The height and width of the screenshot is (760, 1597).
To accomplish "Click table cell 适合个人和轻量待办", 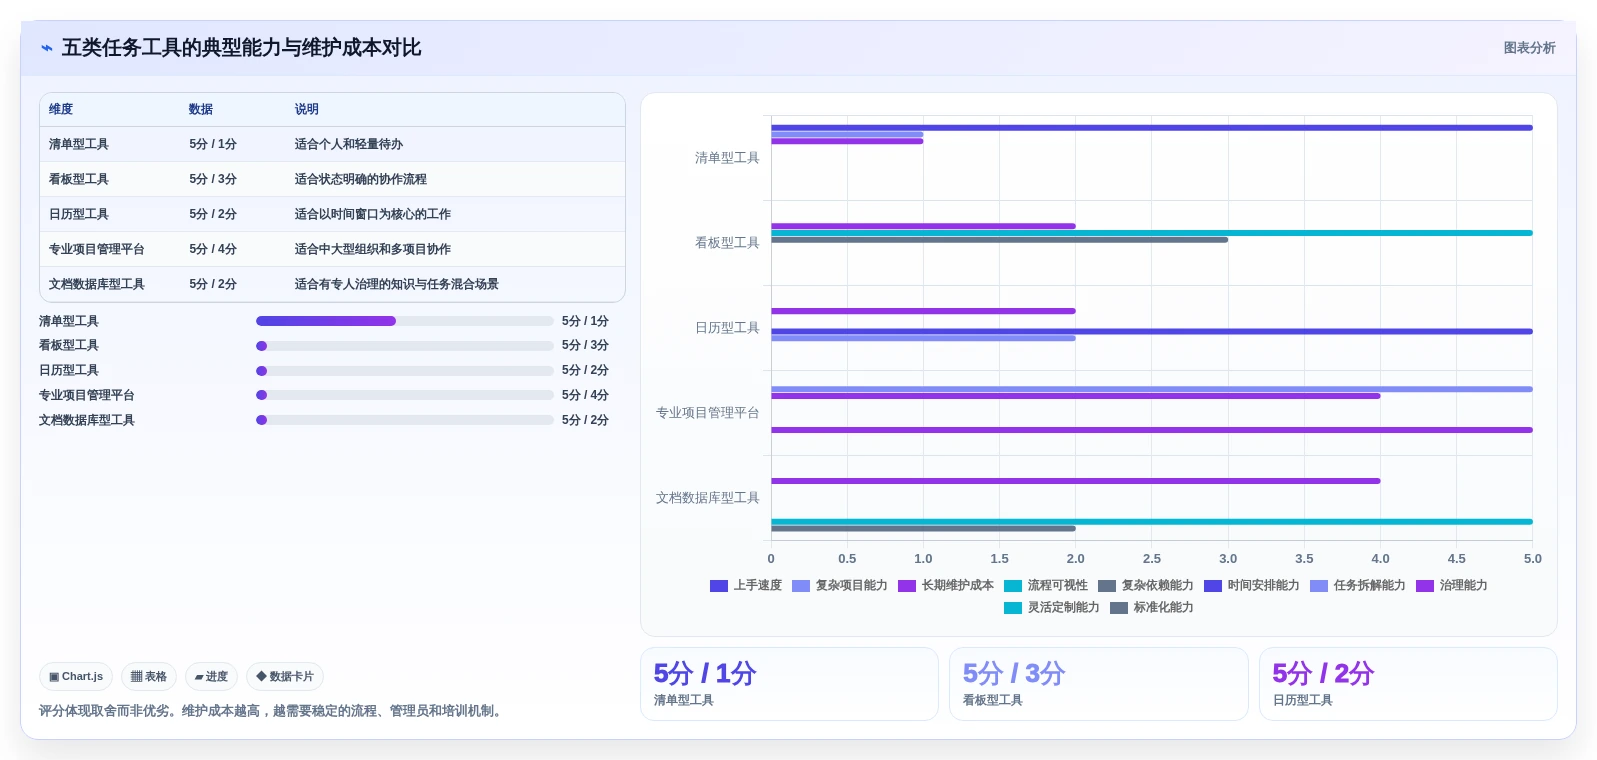I will coord(348,144).
